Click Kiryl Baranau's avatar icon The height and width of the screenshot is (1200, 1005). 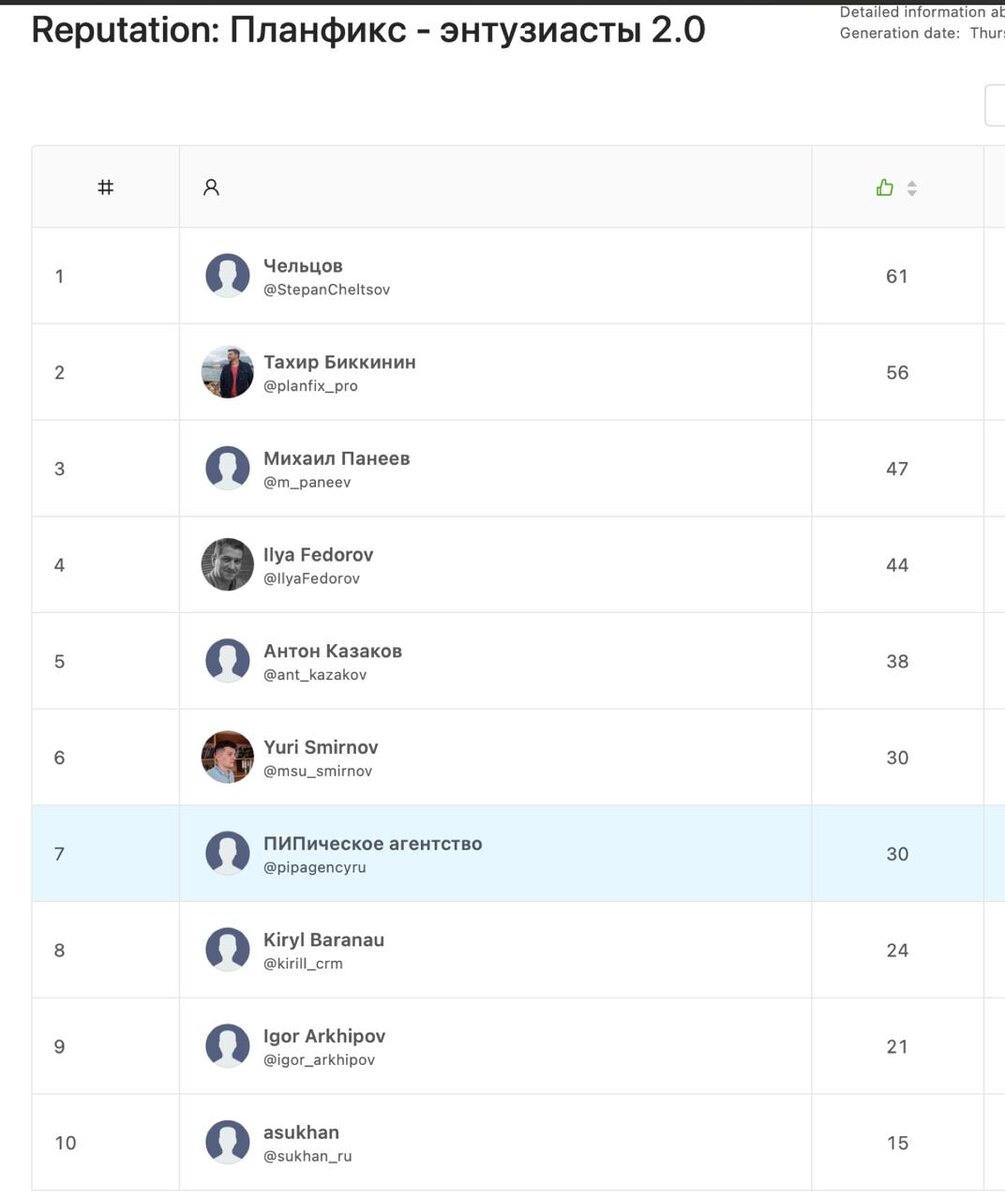pos(228,950)
